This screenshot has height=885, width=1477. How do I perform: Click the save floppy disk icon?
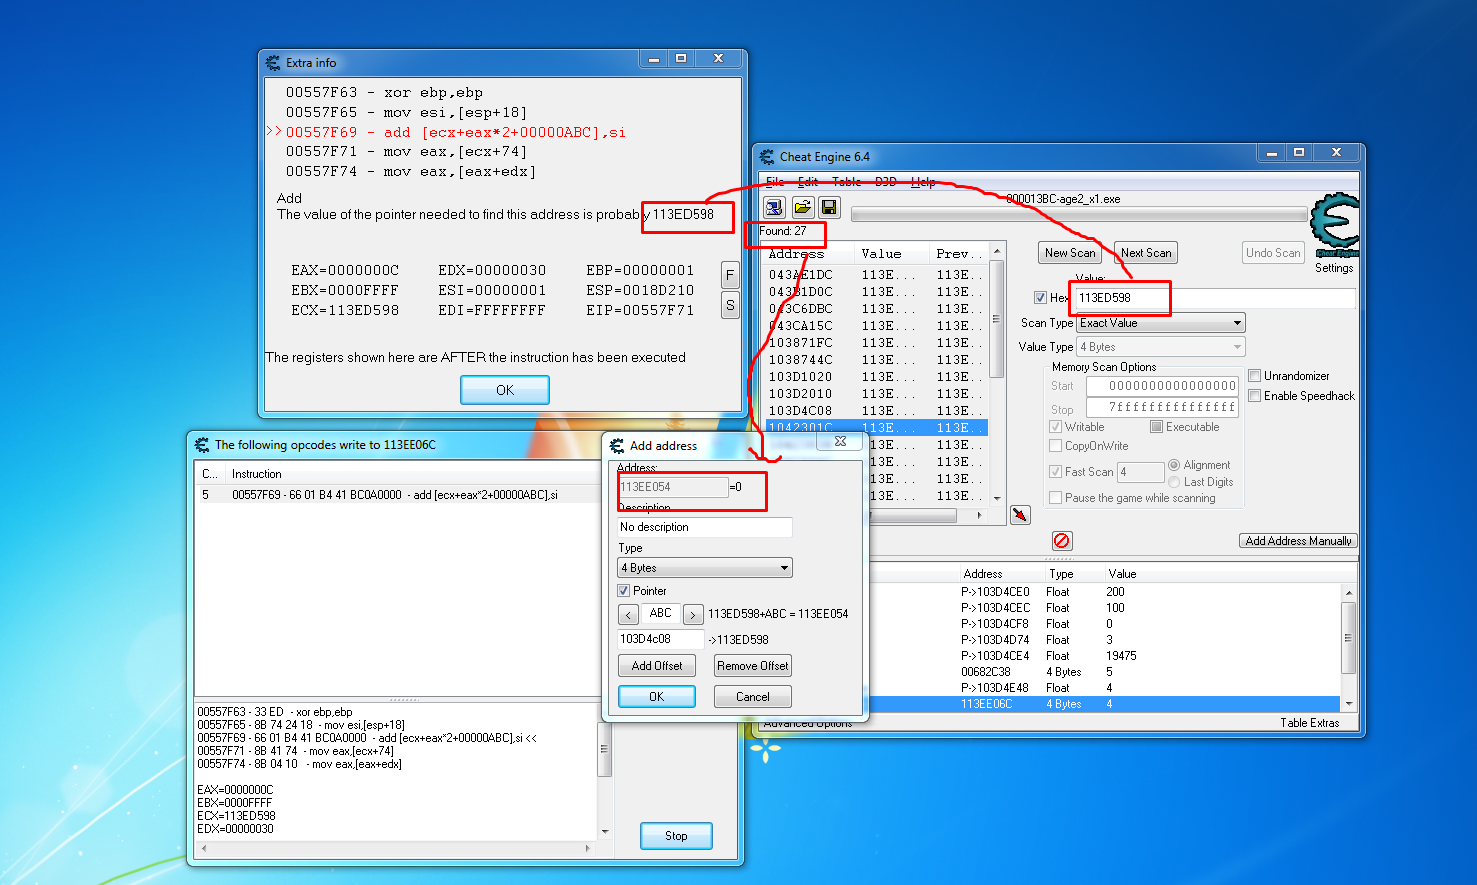pyautogui.click(x=829, y=207)
